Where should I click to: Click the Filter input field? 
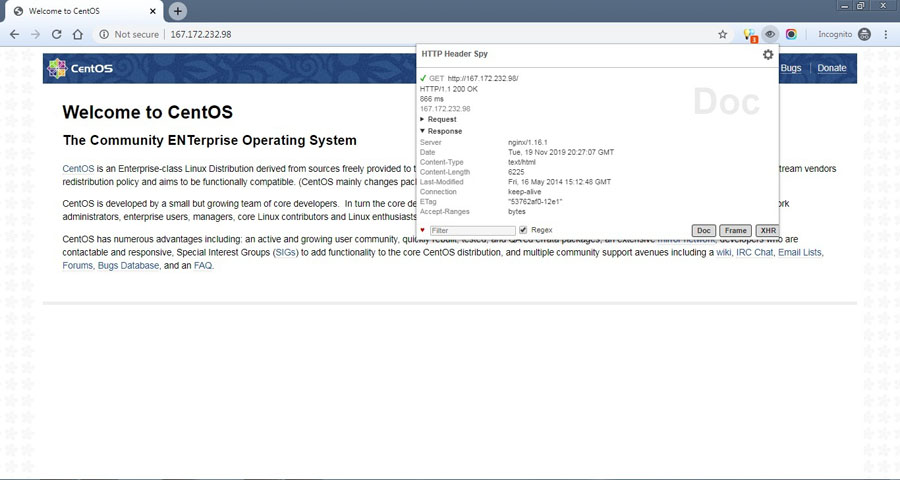tap(472, 230)
